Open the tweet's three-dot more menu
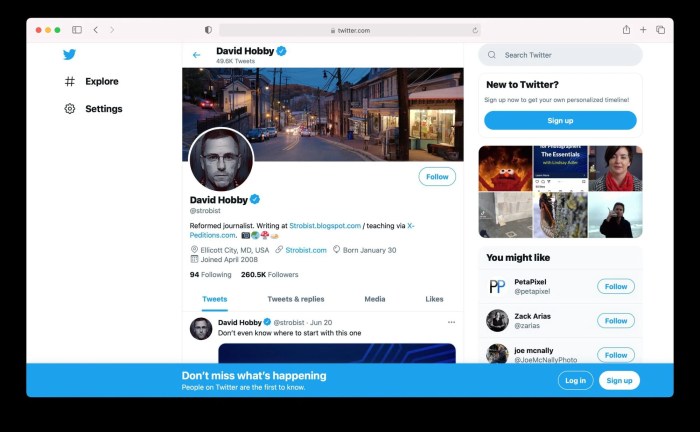This screenshot has width=700, height=432. tap(451, 322)
